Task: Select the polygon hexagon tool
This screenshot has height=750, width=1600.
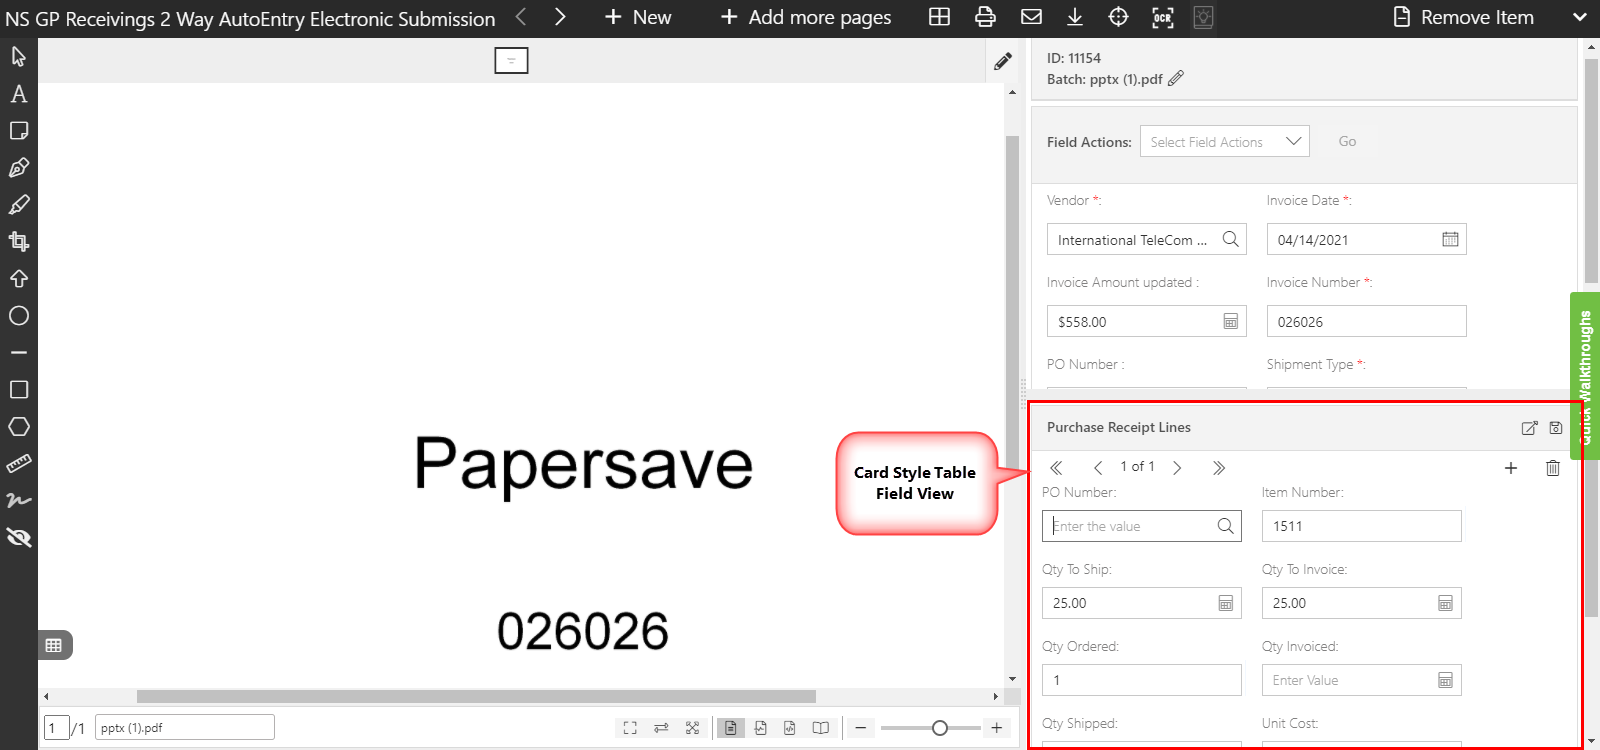Action: [18, 427]
